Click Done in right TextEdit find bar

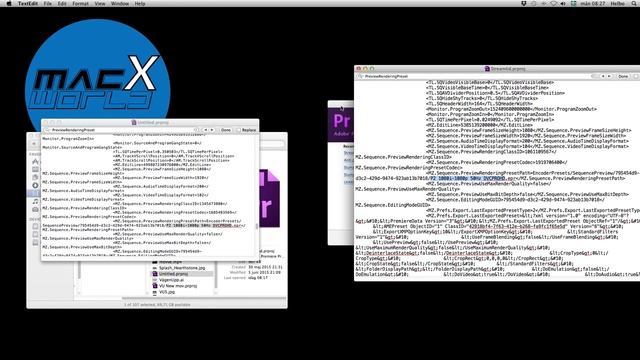coord(623,76)
